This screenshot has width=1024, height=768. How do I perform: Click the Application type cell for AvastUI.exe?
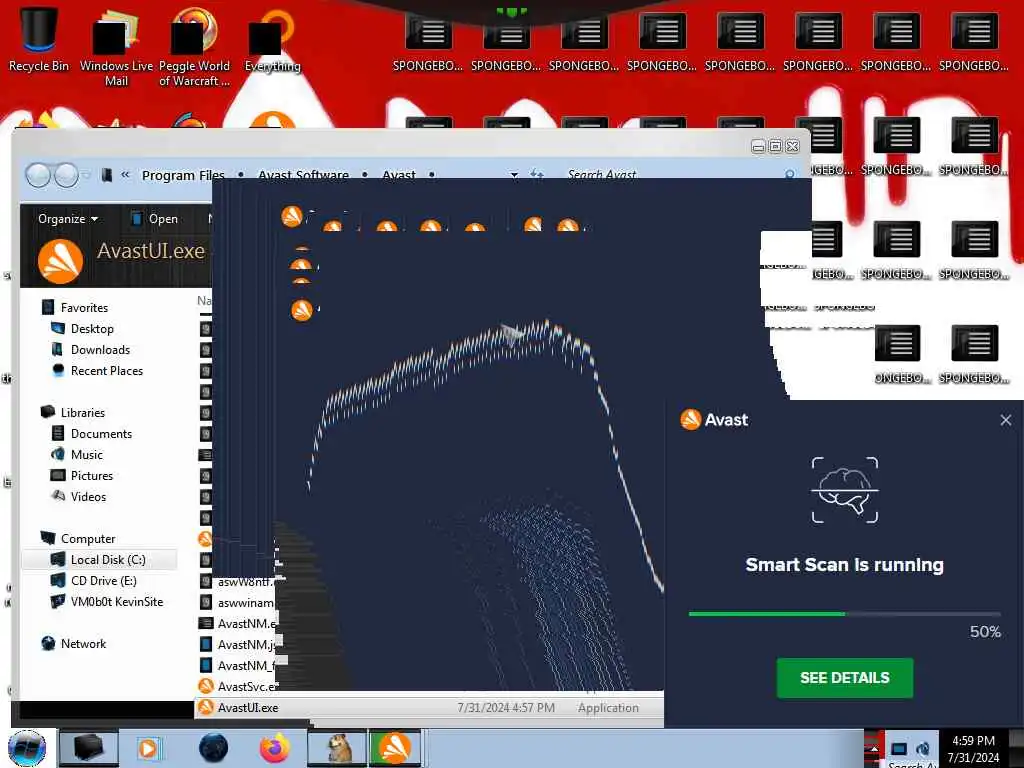pyautogui.click(x=608, y=707)
